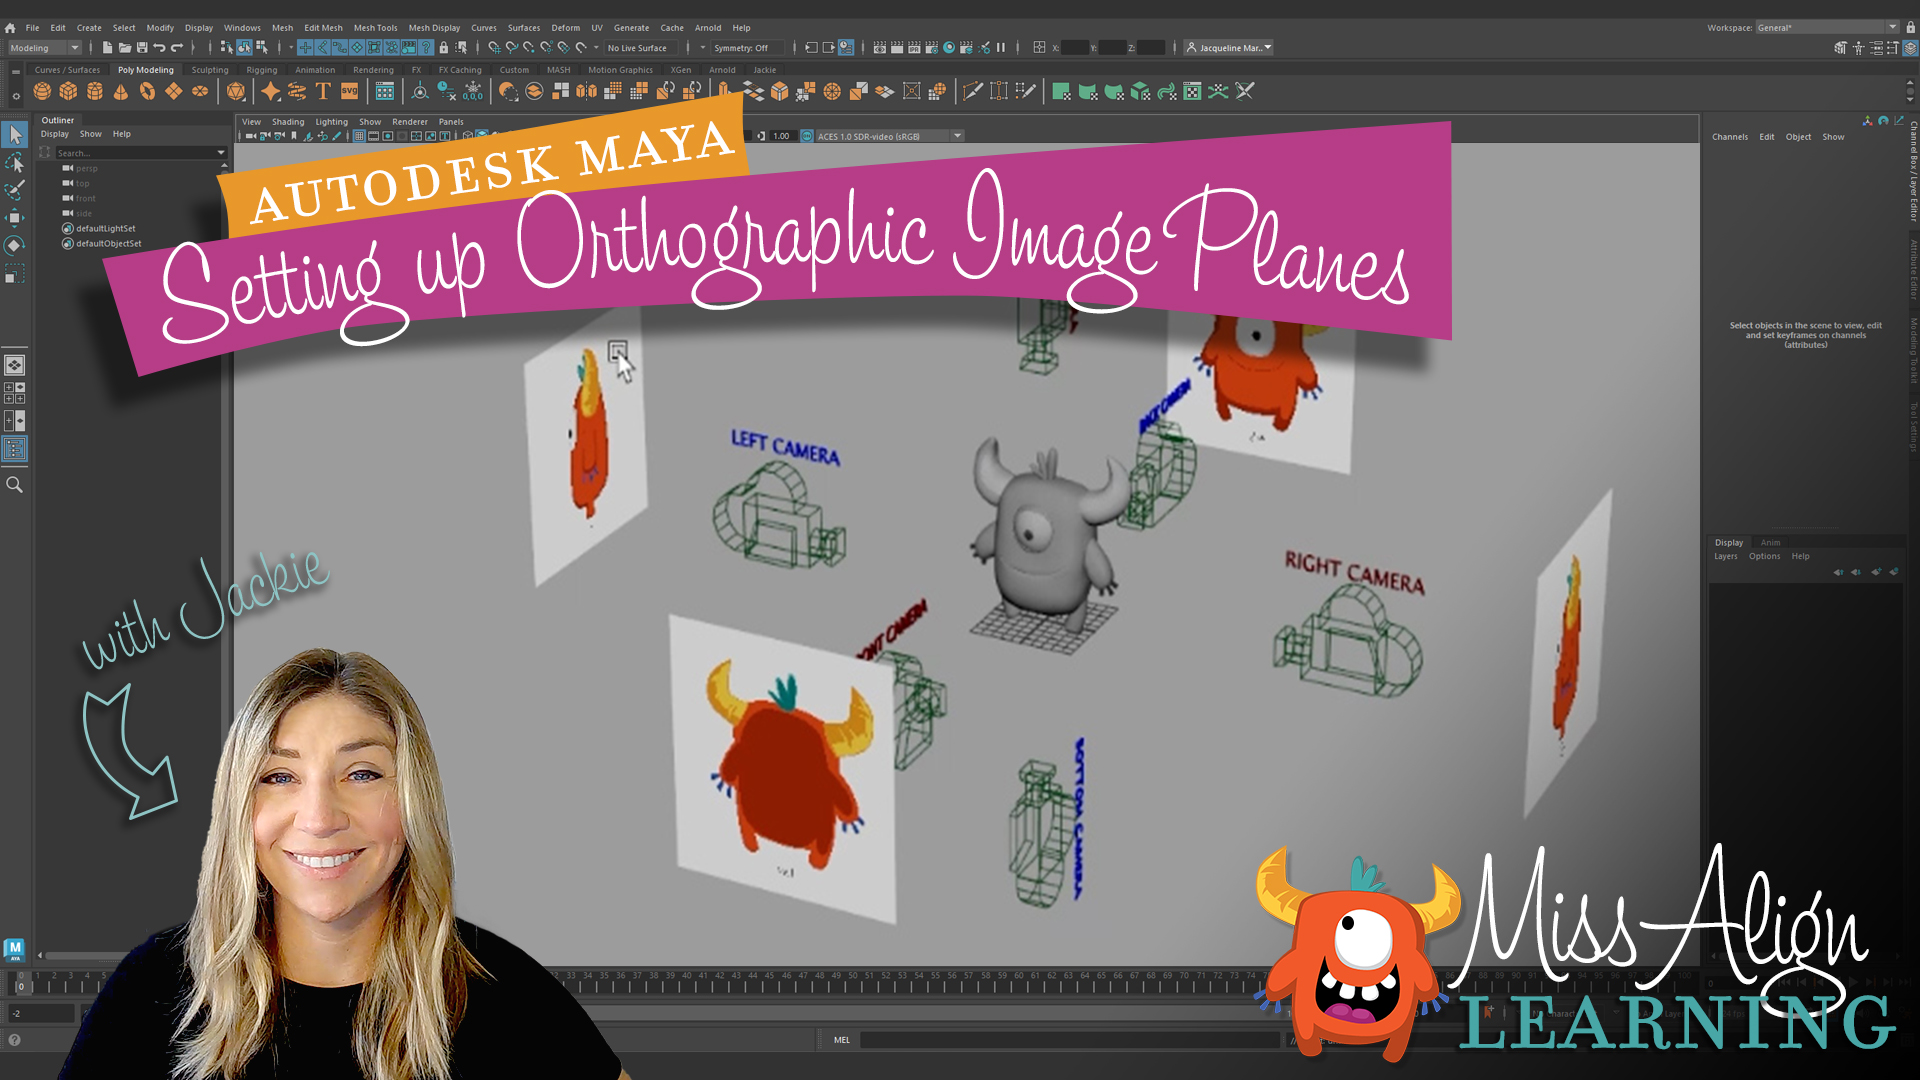
Task: Select the Scale tool in the toolbox
Action: (x=15, y=274)
